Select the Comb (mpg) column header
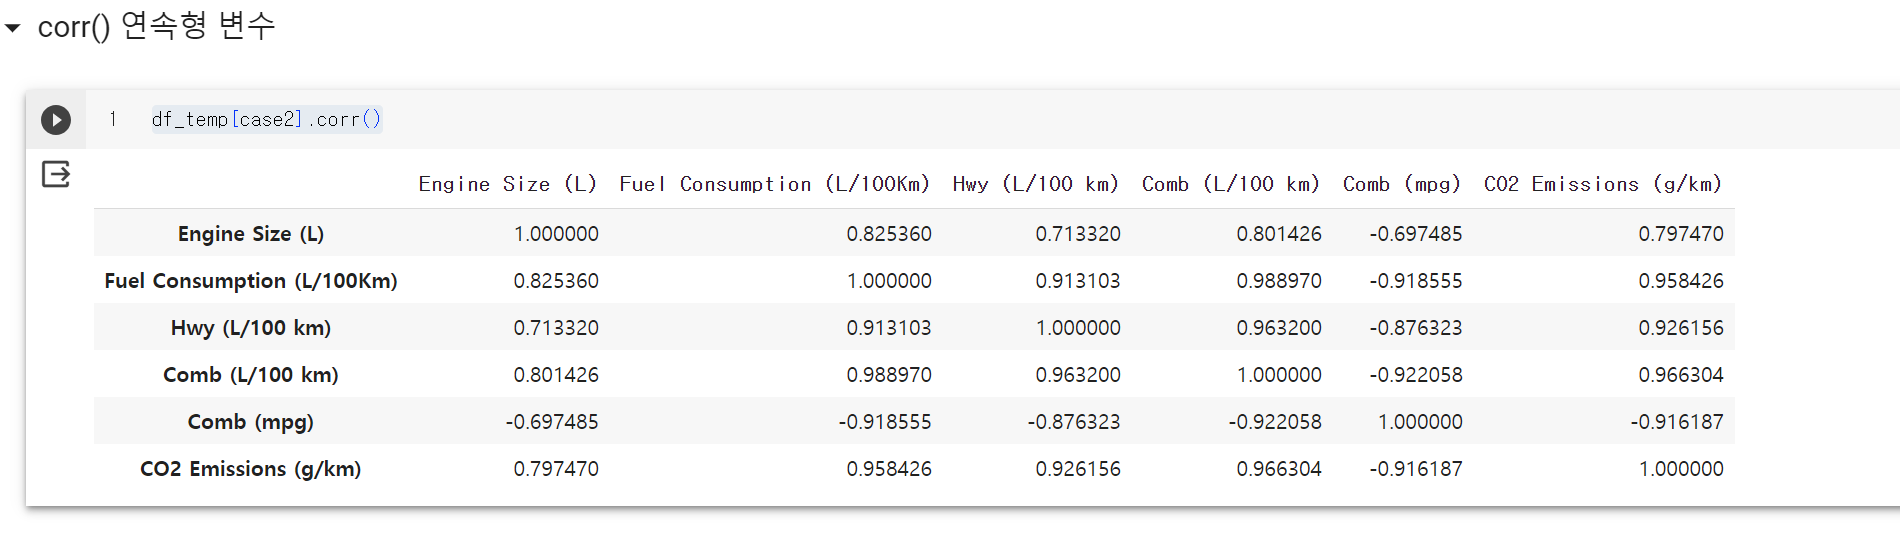Viewport: 1900px width, 538px height. click(x=1401, y=184)
